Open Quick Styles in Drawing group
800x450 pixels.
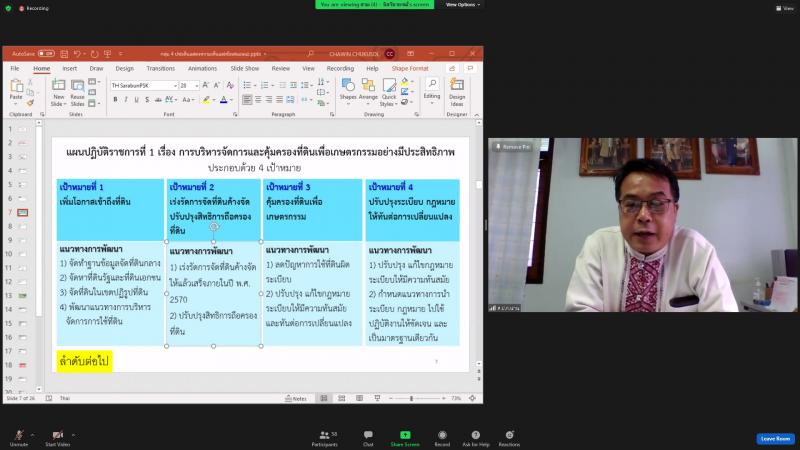389,92
